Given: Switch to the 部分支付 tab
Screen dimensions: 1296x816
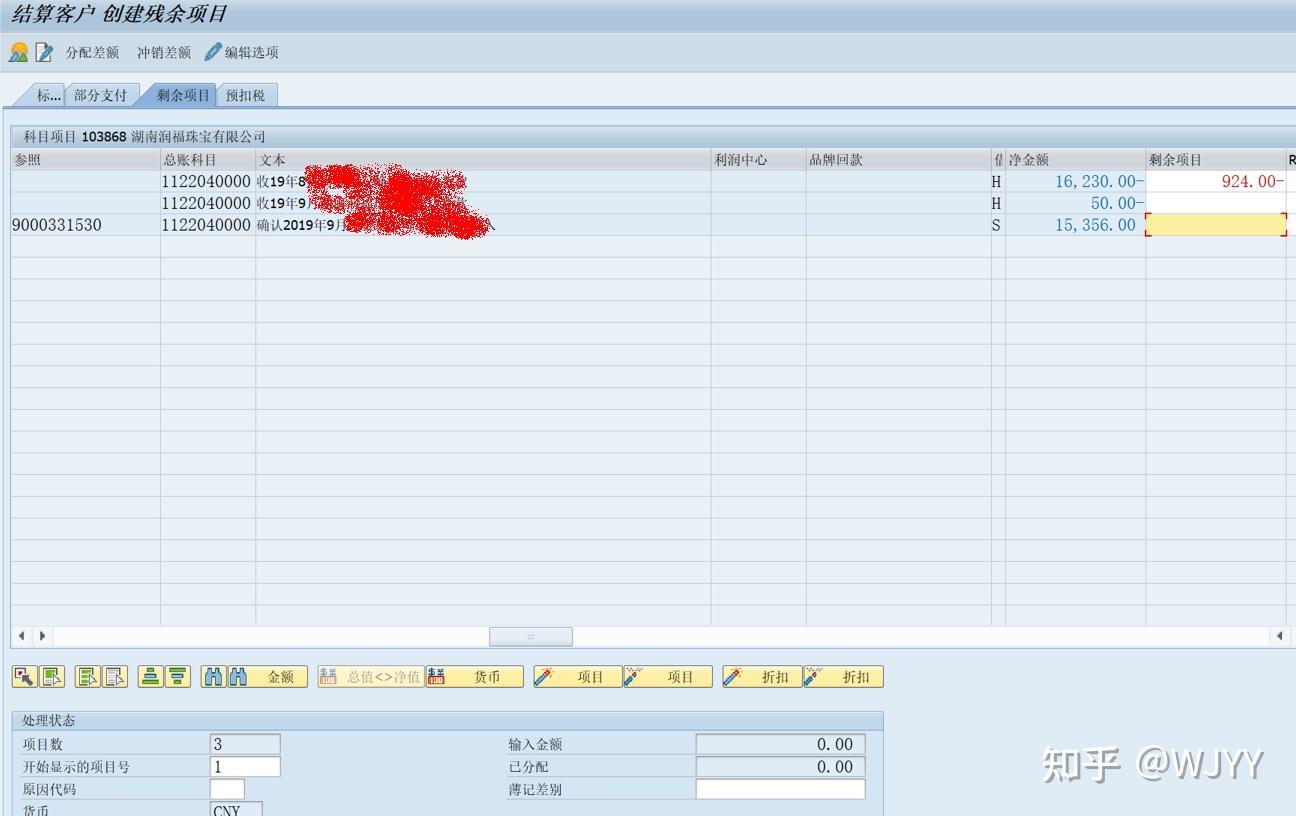Looking at the screenshot, I should [x=100, y=94].
